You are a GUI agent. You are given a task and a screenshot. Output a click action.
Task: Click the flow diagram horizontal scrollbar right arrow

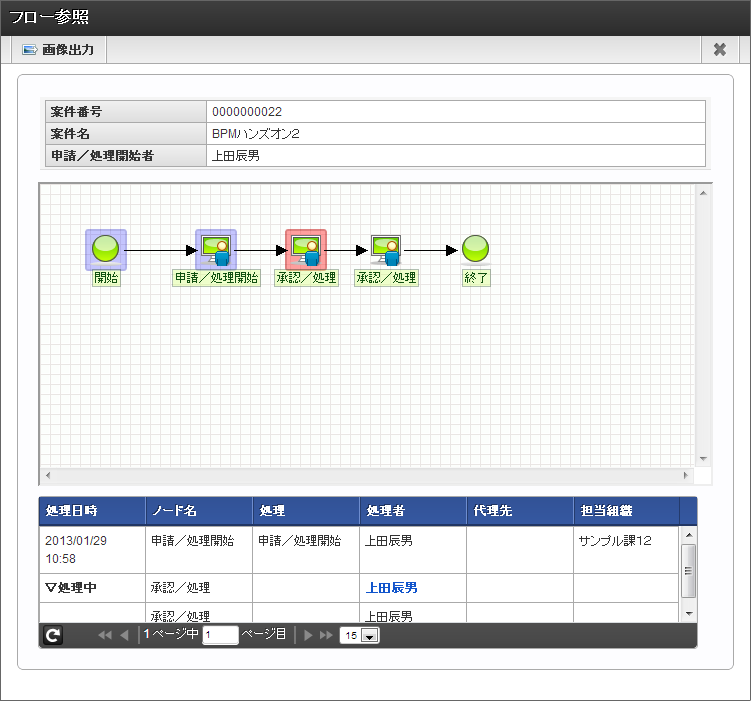point(686,475)
